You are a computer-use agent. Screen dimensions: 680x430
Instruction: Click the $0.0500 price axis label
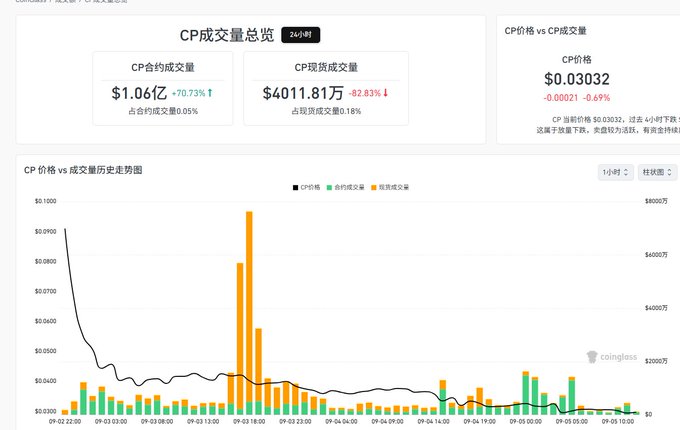click(x=46, y=351)
